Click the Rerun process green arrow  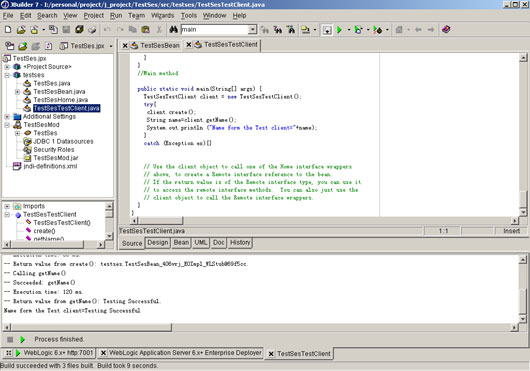23,339
